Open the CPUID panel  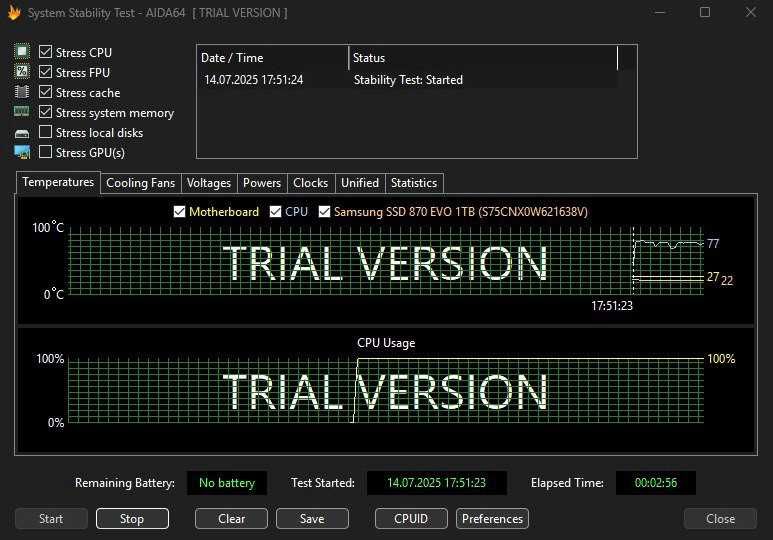(x=411, y=519)
